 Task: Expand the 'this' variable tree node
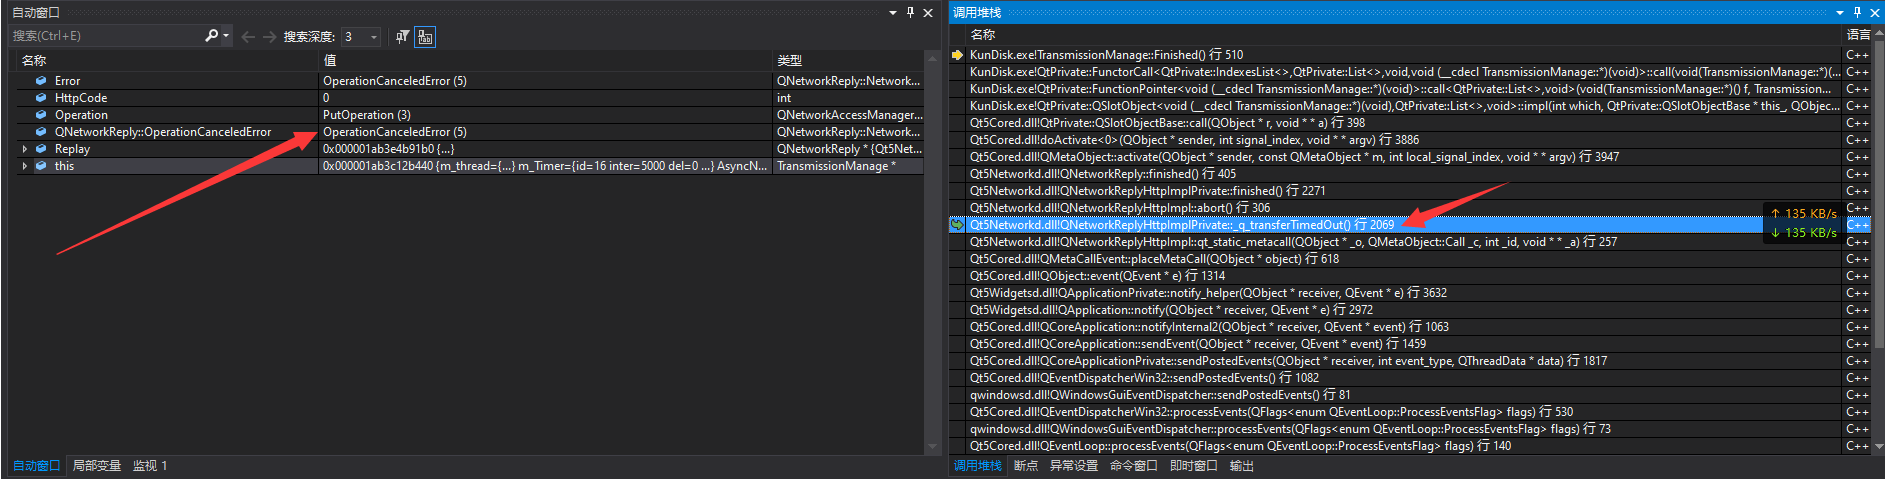25,166
